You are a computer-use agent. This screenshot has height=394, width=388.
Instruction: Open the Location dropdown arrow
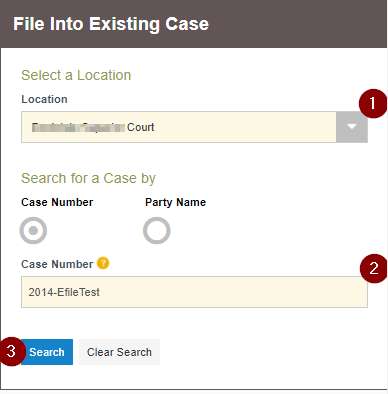(352, 127)
